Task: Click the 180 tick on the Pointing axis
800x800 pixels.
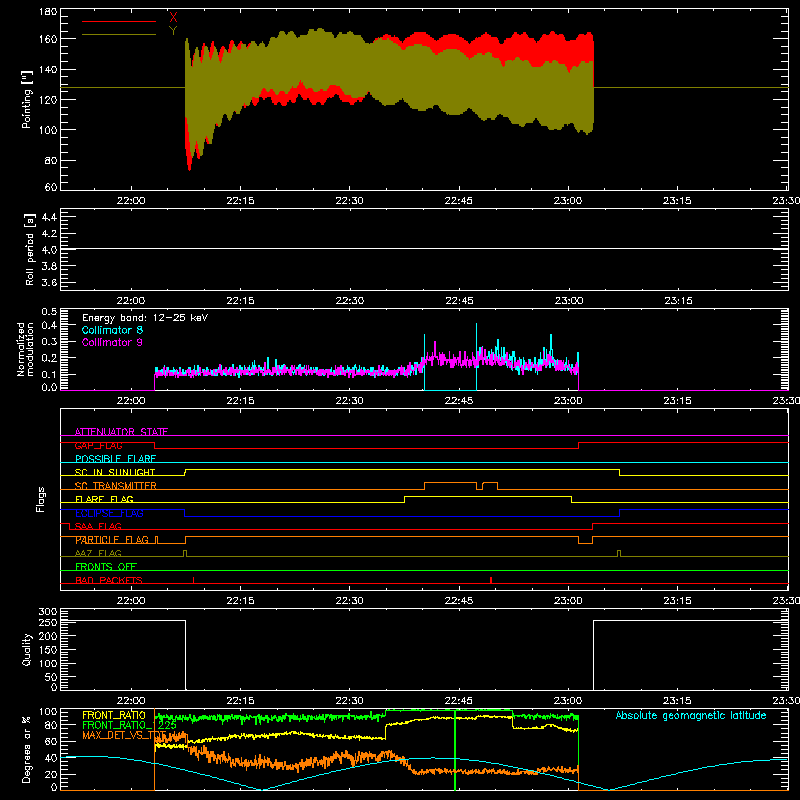Action: click(47, 12)
